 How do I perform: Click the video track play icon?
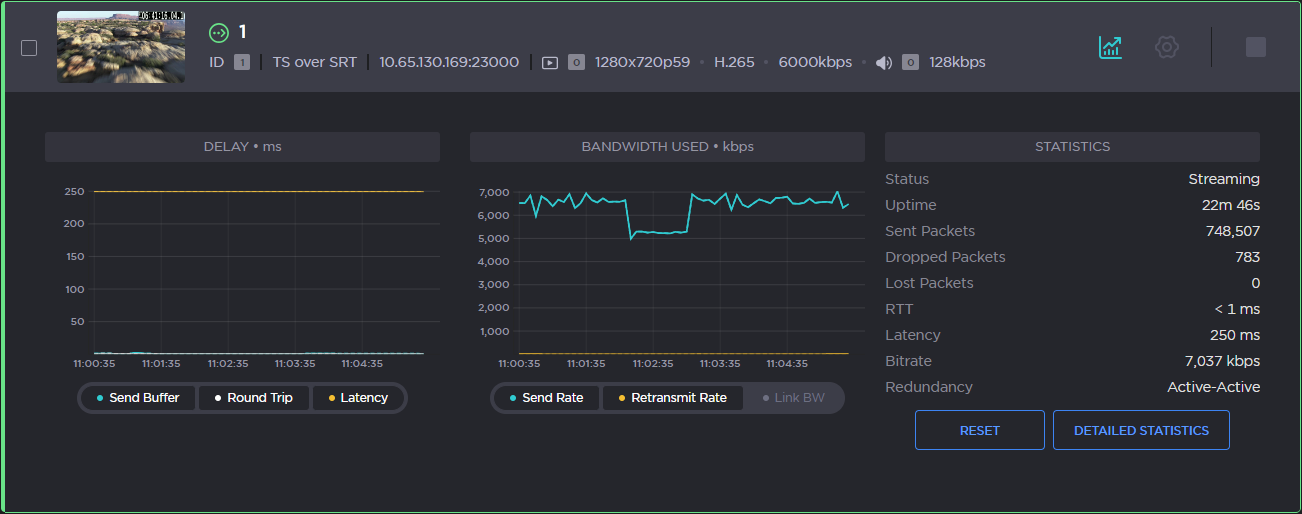tap(550, 62)
